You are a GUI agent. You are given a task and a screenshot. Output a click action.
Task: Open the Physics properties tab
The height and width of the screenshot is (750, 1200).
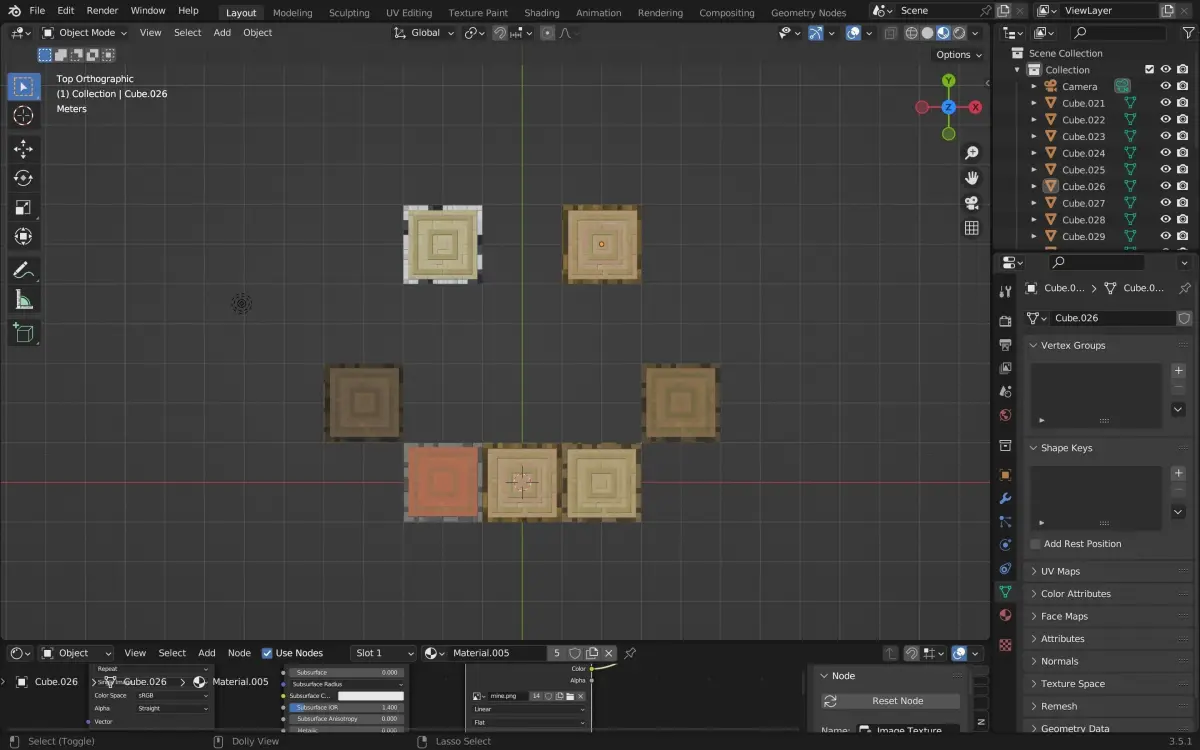tap(1006, 545)
